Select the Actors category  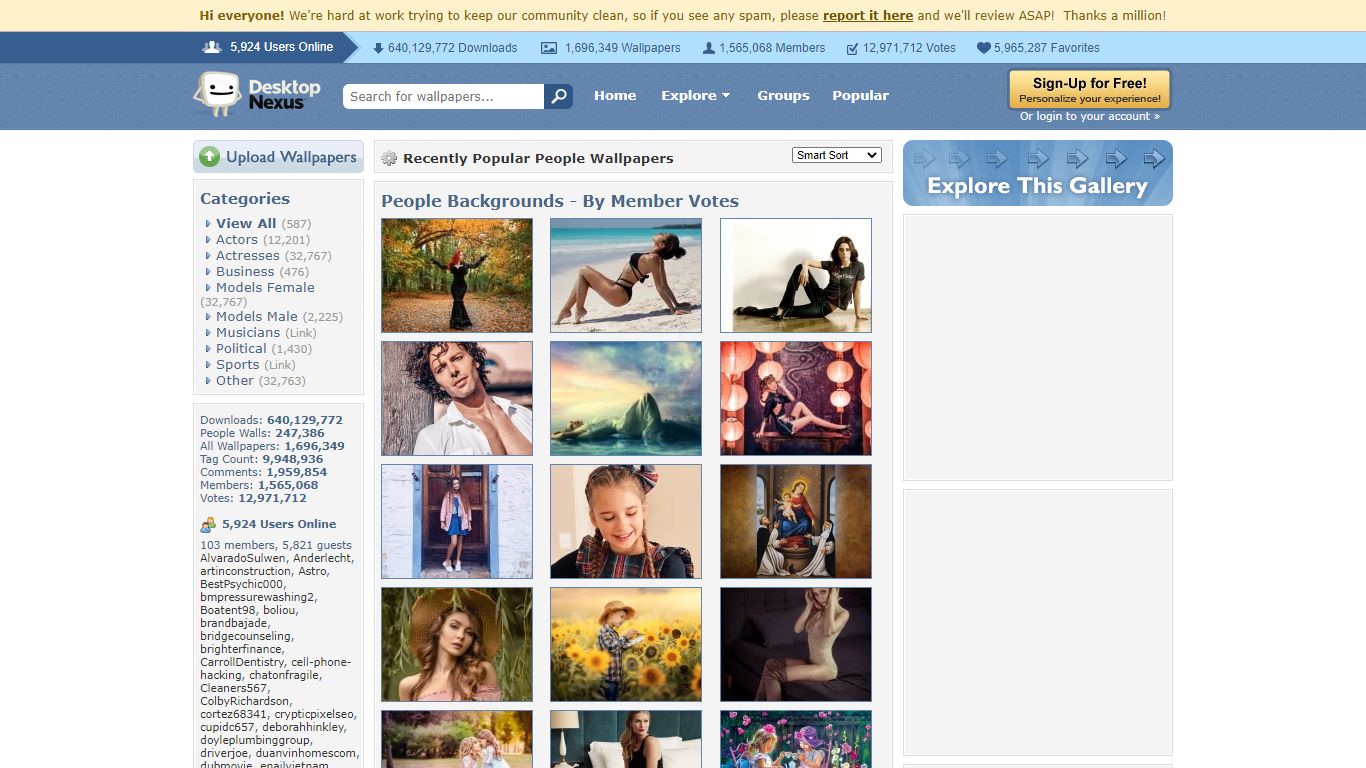click(237, 240)
